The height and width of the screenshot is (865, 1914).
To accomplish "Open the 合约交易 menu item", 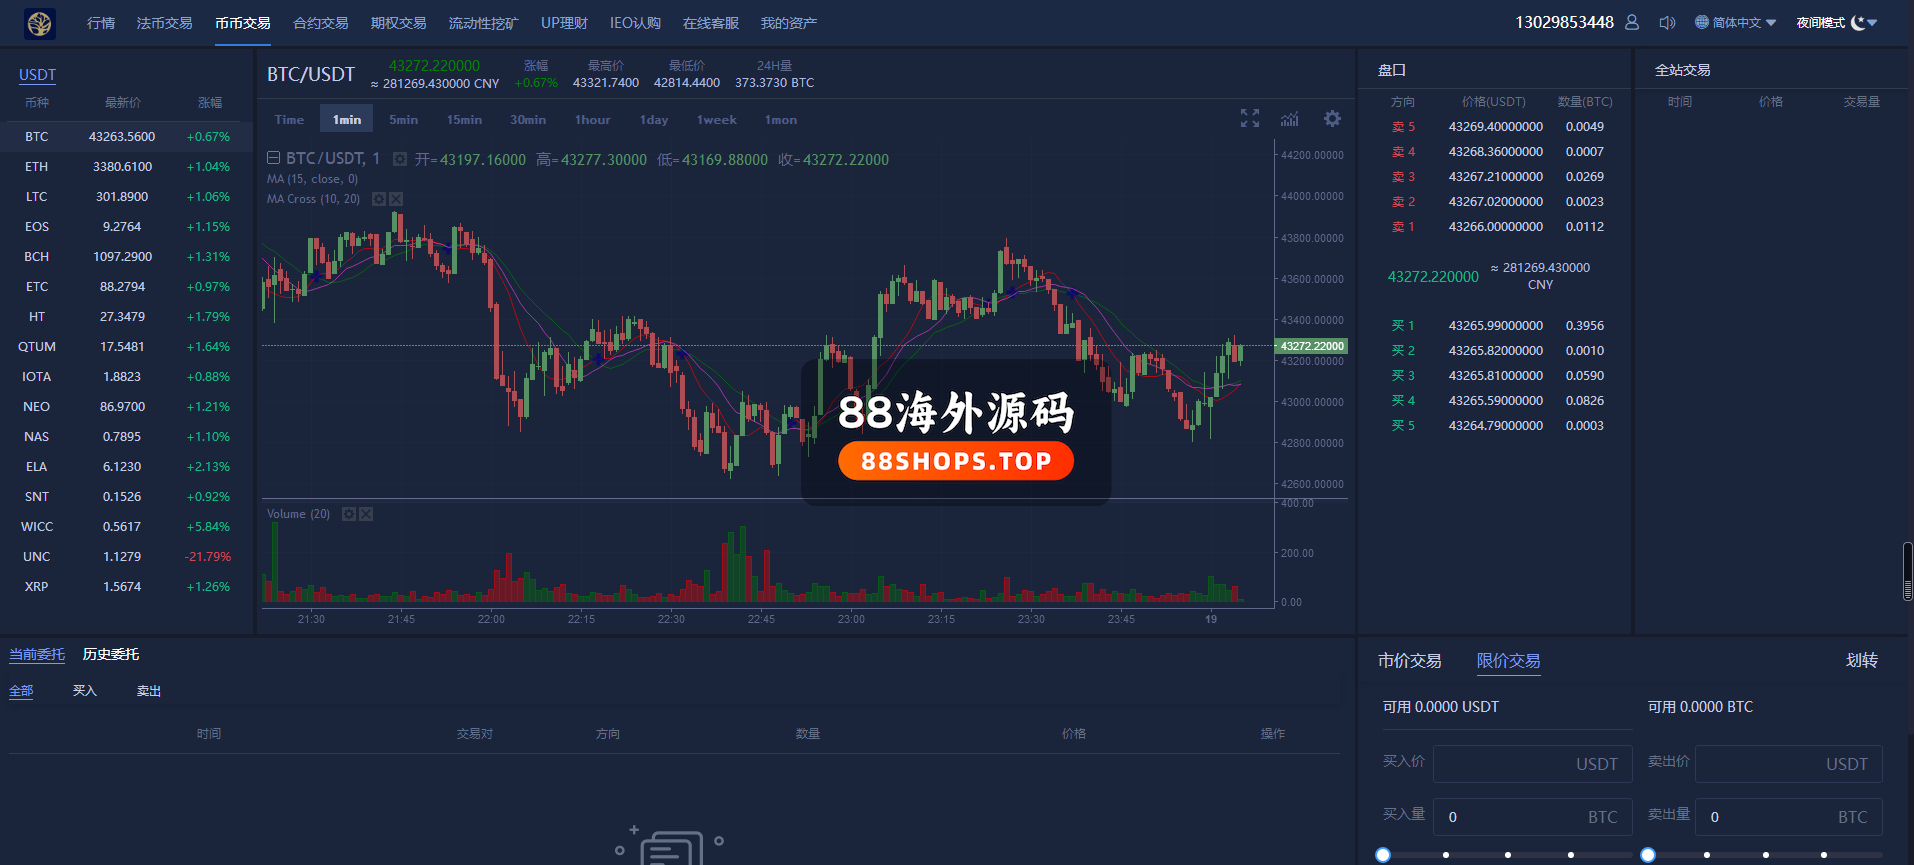I will click(321, 23).
